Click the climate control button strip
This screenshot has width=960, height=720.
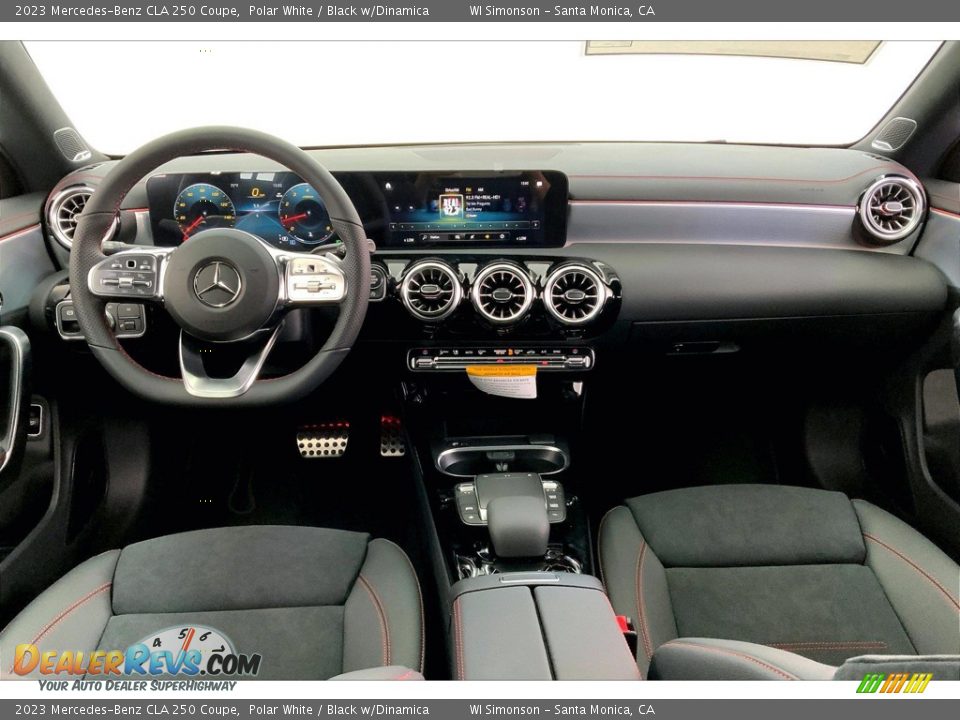point(500,359)
